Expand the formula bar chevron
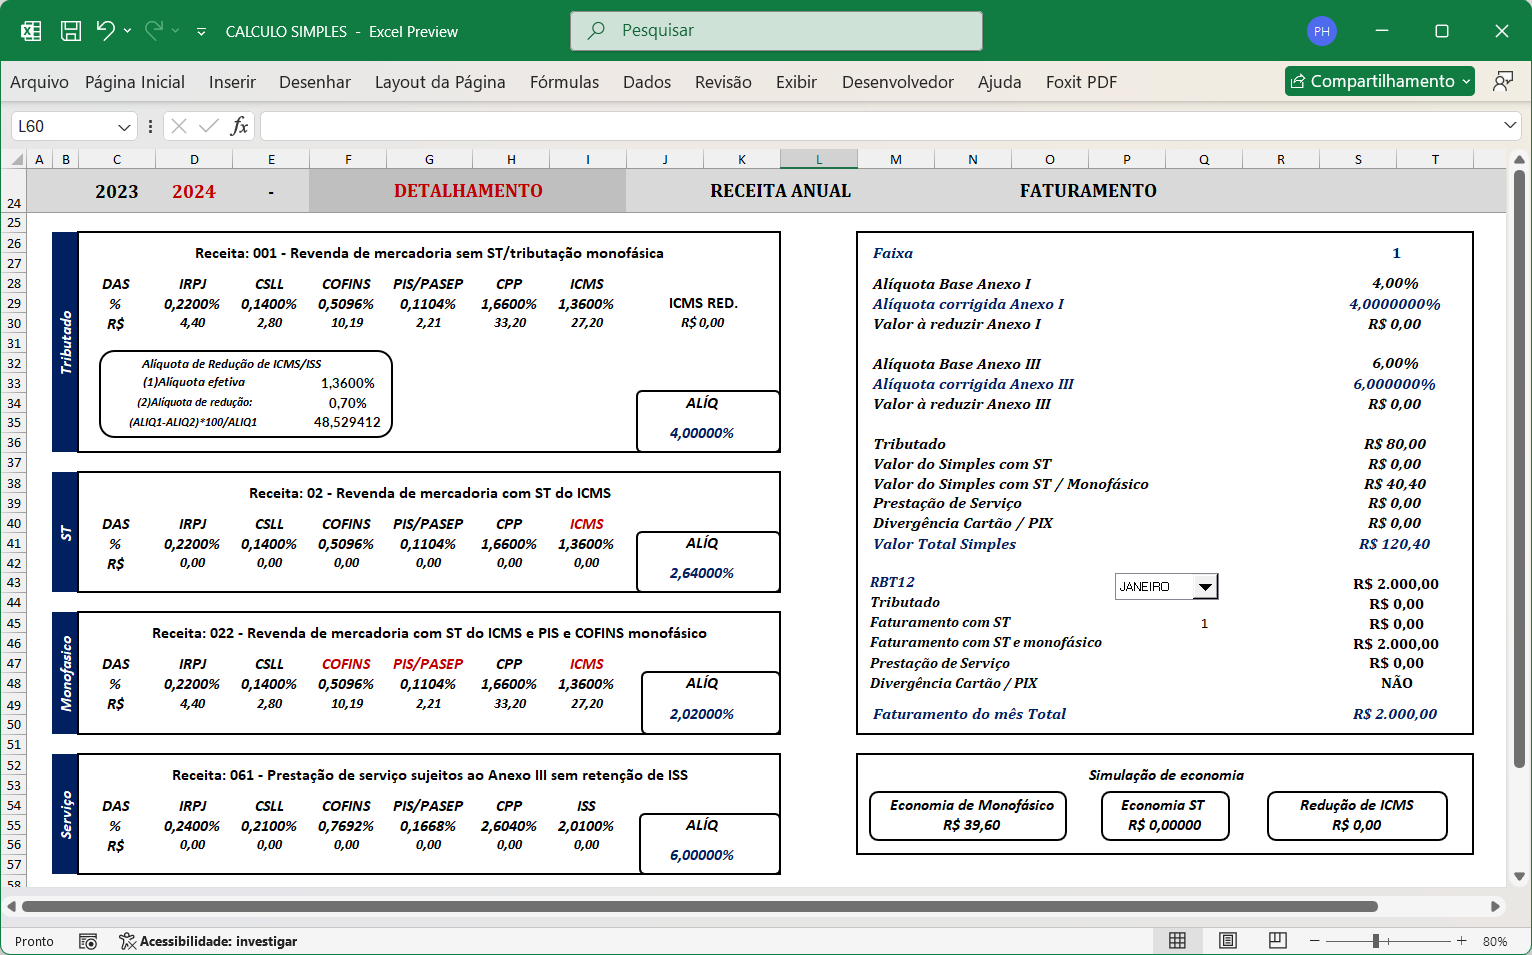Image resolution: width=1532 pixels, height=955 pixels. [1510, 125]
